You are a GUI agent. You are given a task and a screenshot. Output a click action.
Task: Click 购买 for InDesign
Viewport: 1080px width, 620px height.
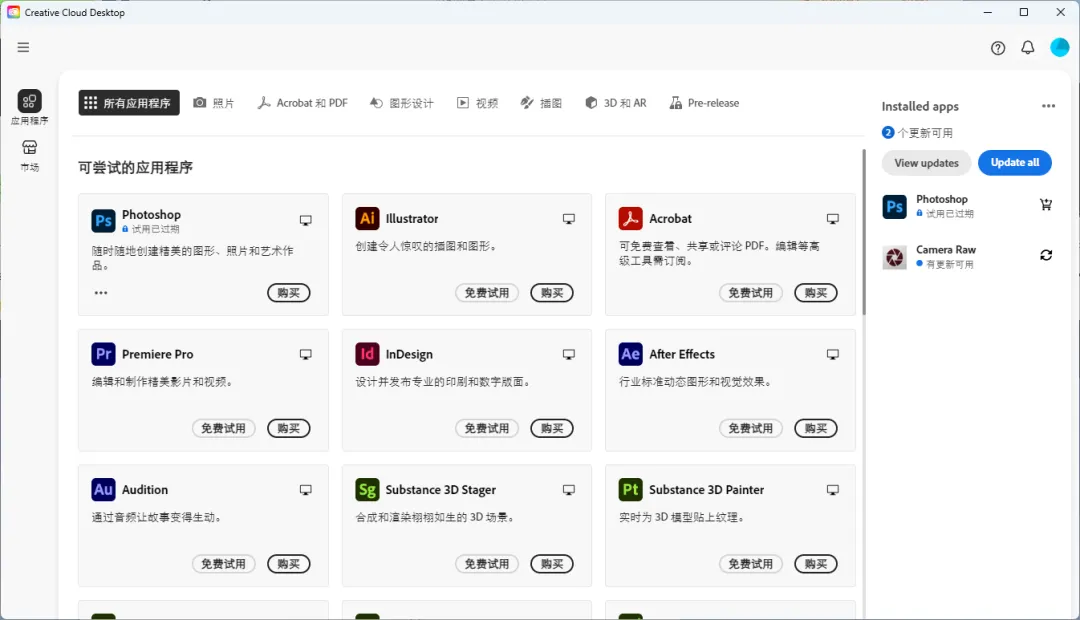[x=552, y=428]
